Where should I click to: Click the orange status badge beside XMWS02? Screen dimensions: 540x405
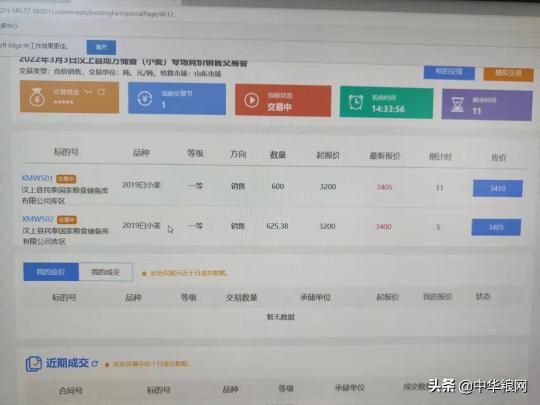(67, 219)
